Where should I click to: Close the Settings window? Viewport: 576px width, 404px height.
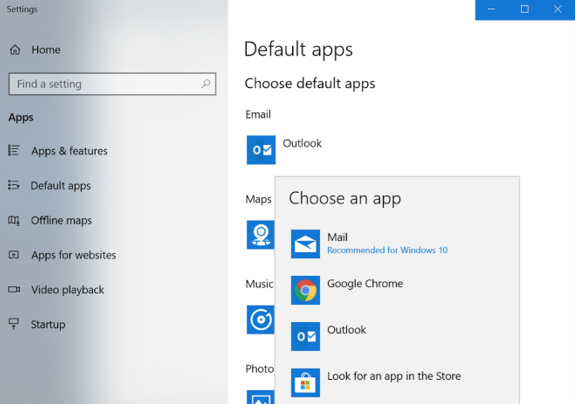pos(558,9)
